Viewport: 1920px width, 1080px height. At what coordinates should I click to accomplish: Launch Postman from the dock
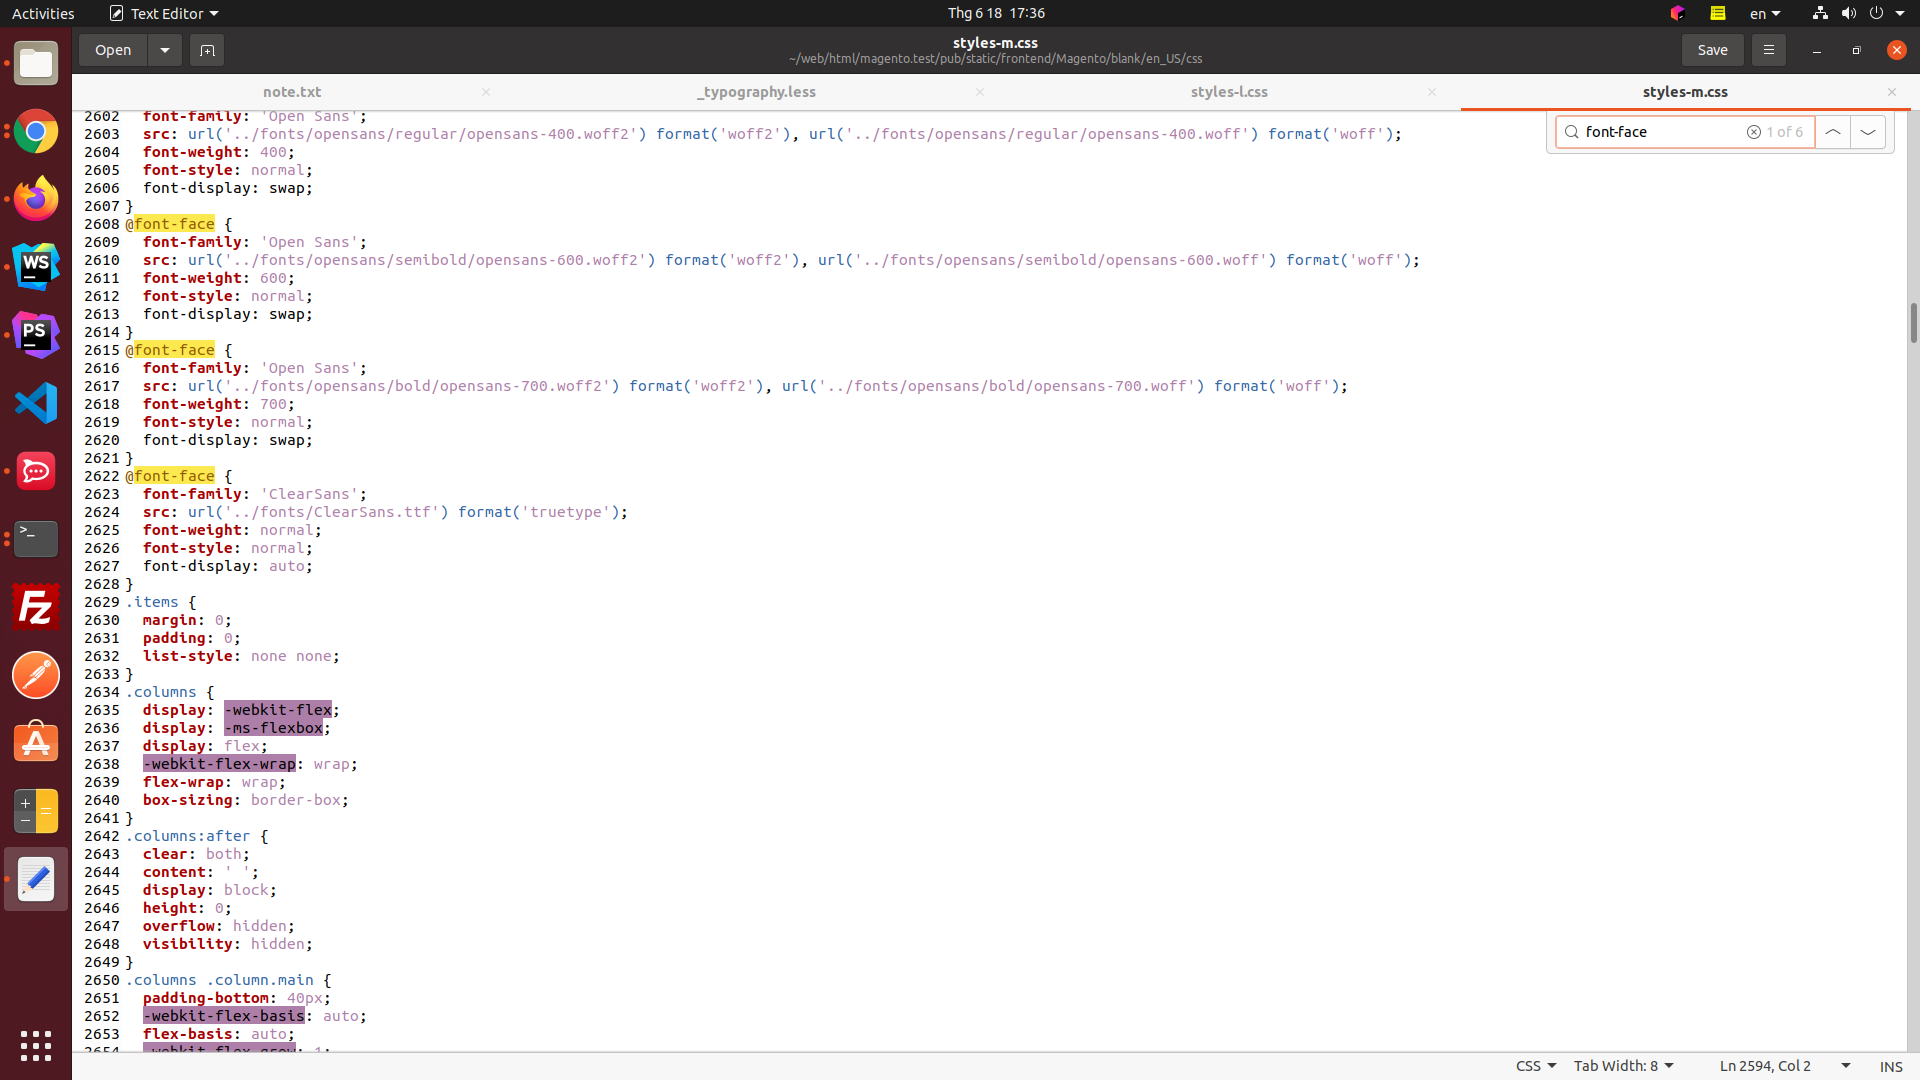(x=35, y=674)
